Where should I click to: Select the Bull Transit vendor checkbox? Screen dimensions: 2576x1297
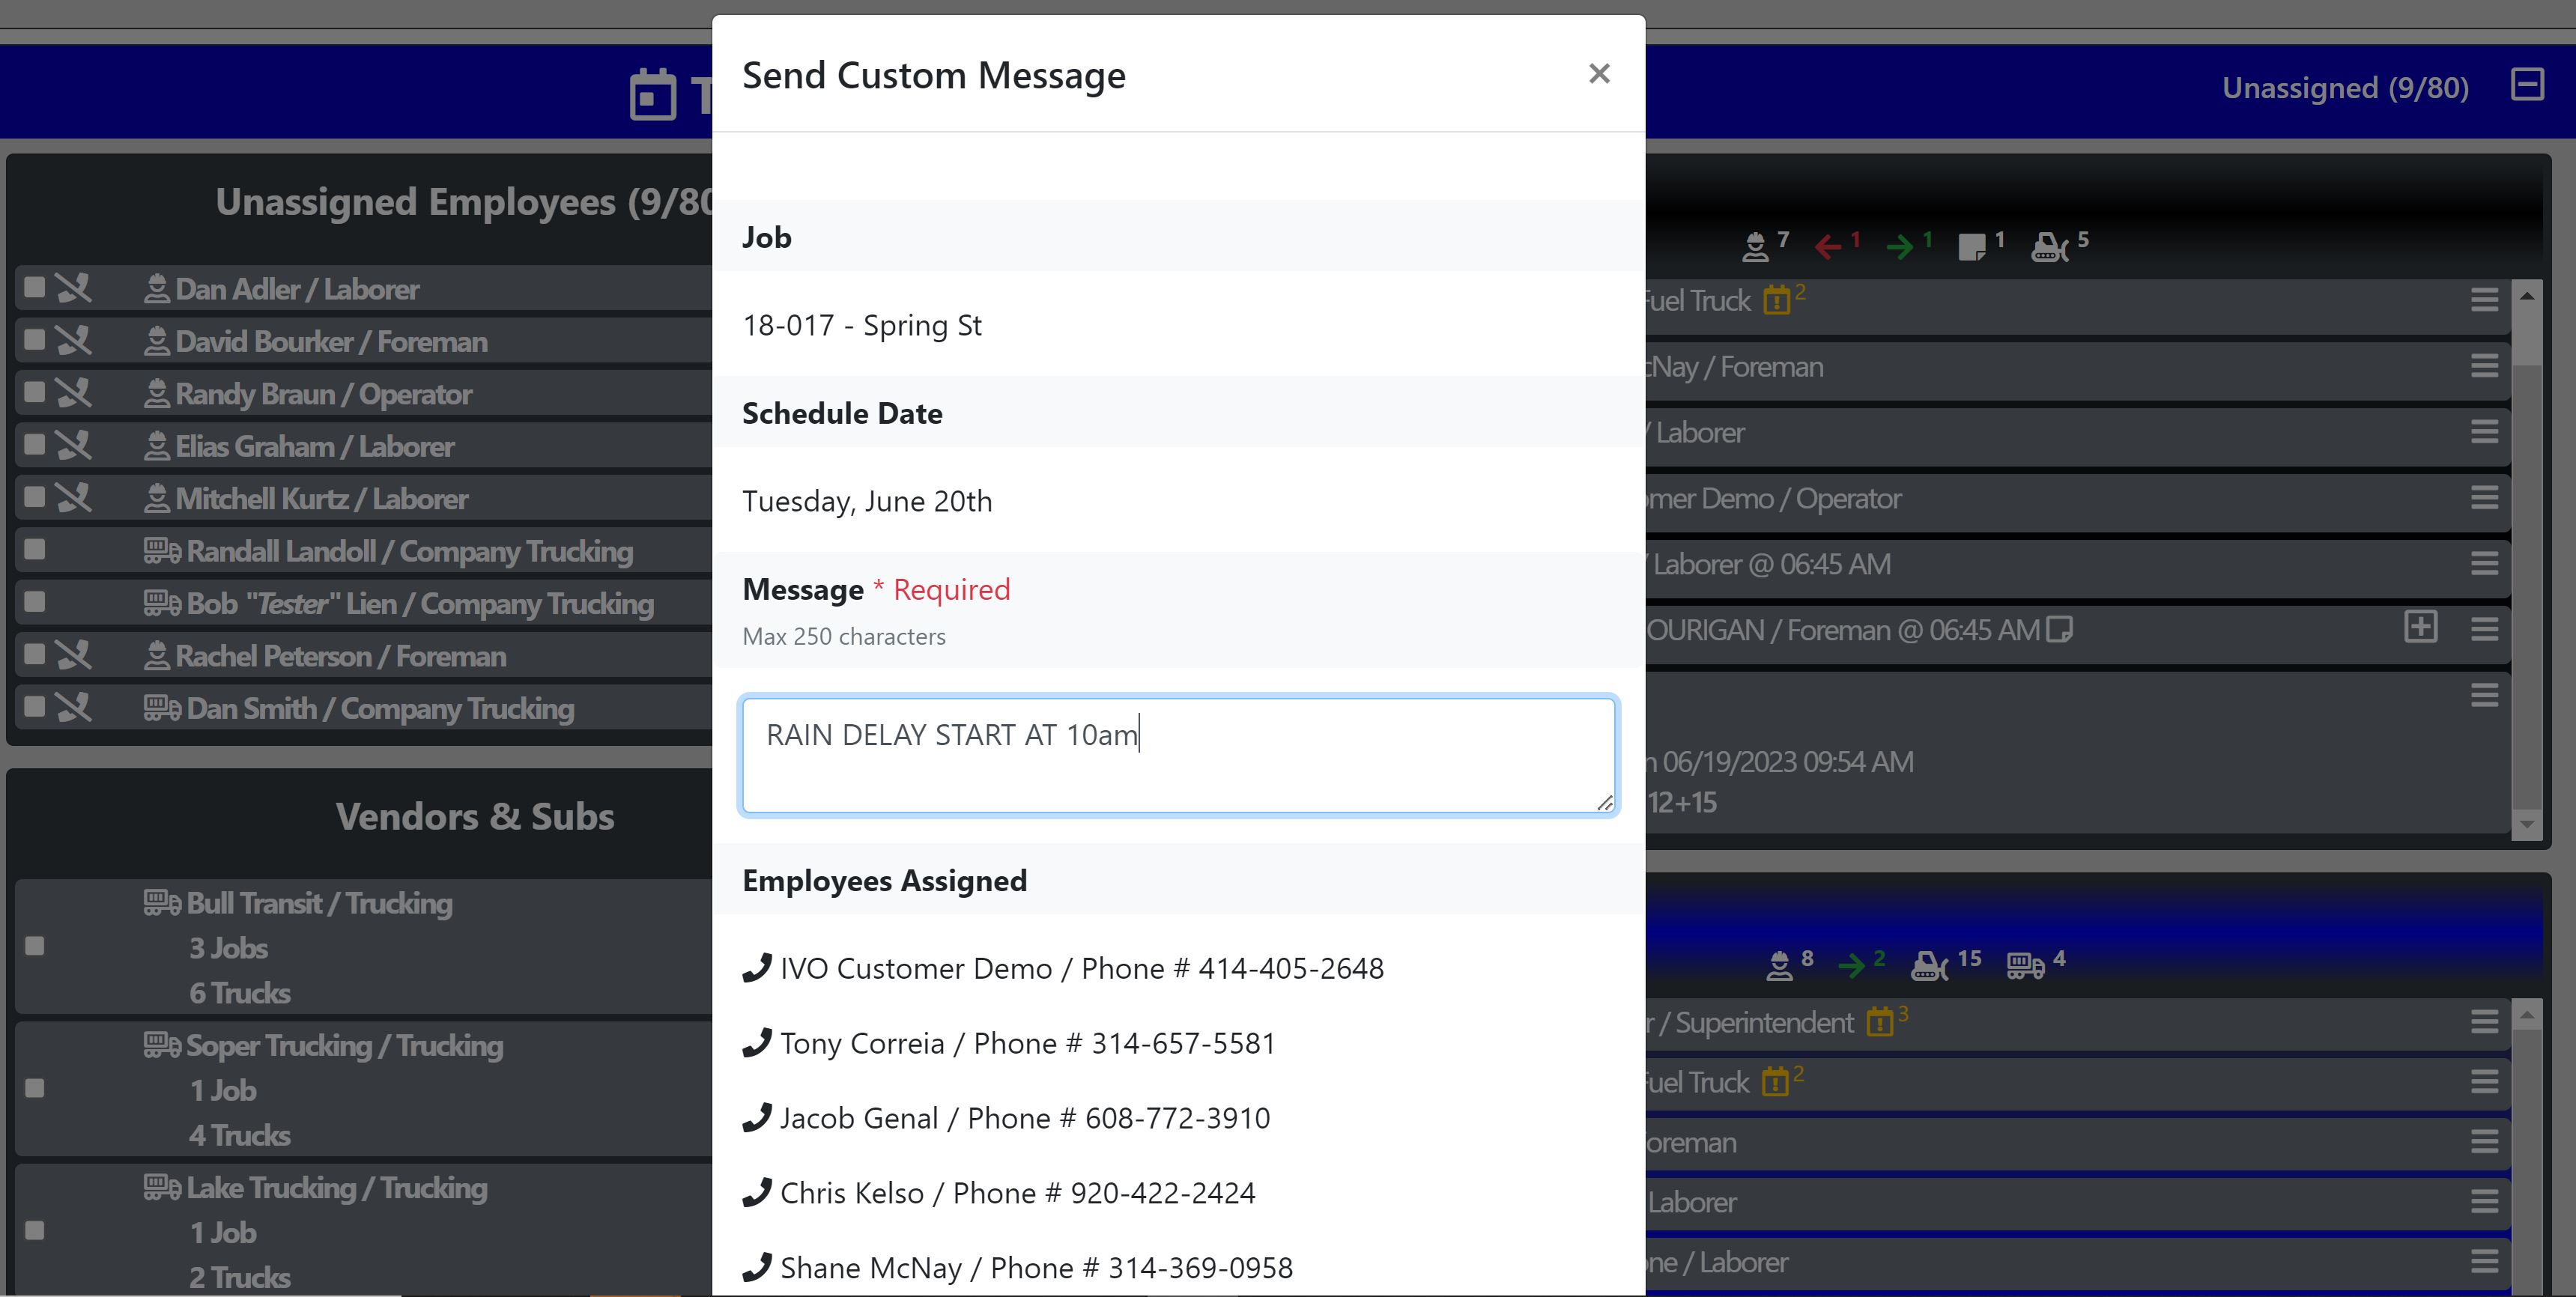pos(35,946)
